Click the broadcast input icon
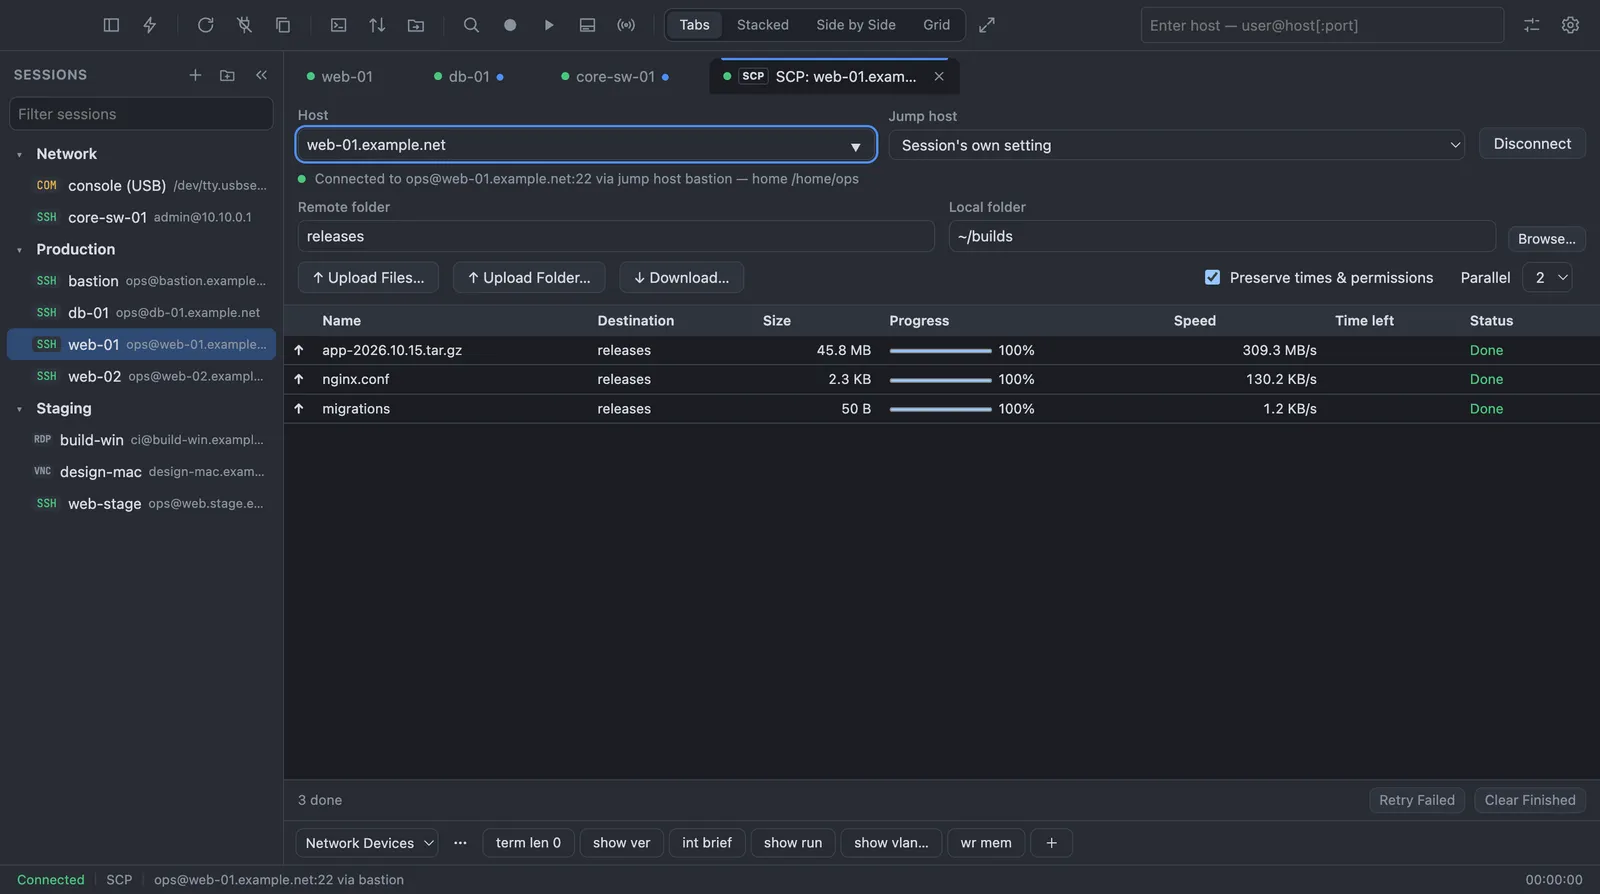This screenshot has width=1600, height=894. coord(626,25)
